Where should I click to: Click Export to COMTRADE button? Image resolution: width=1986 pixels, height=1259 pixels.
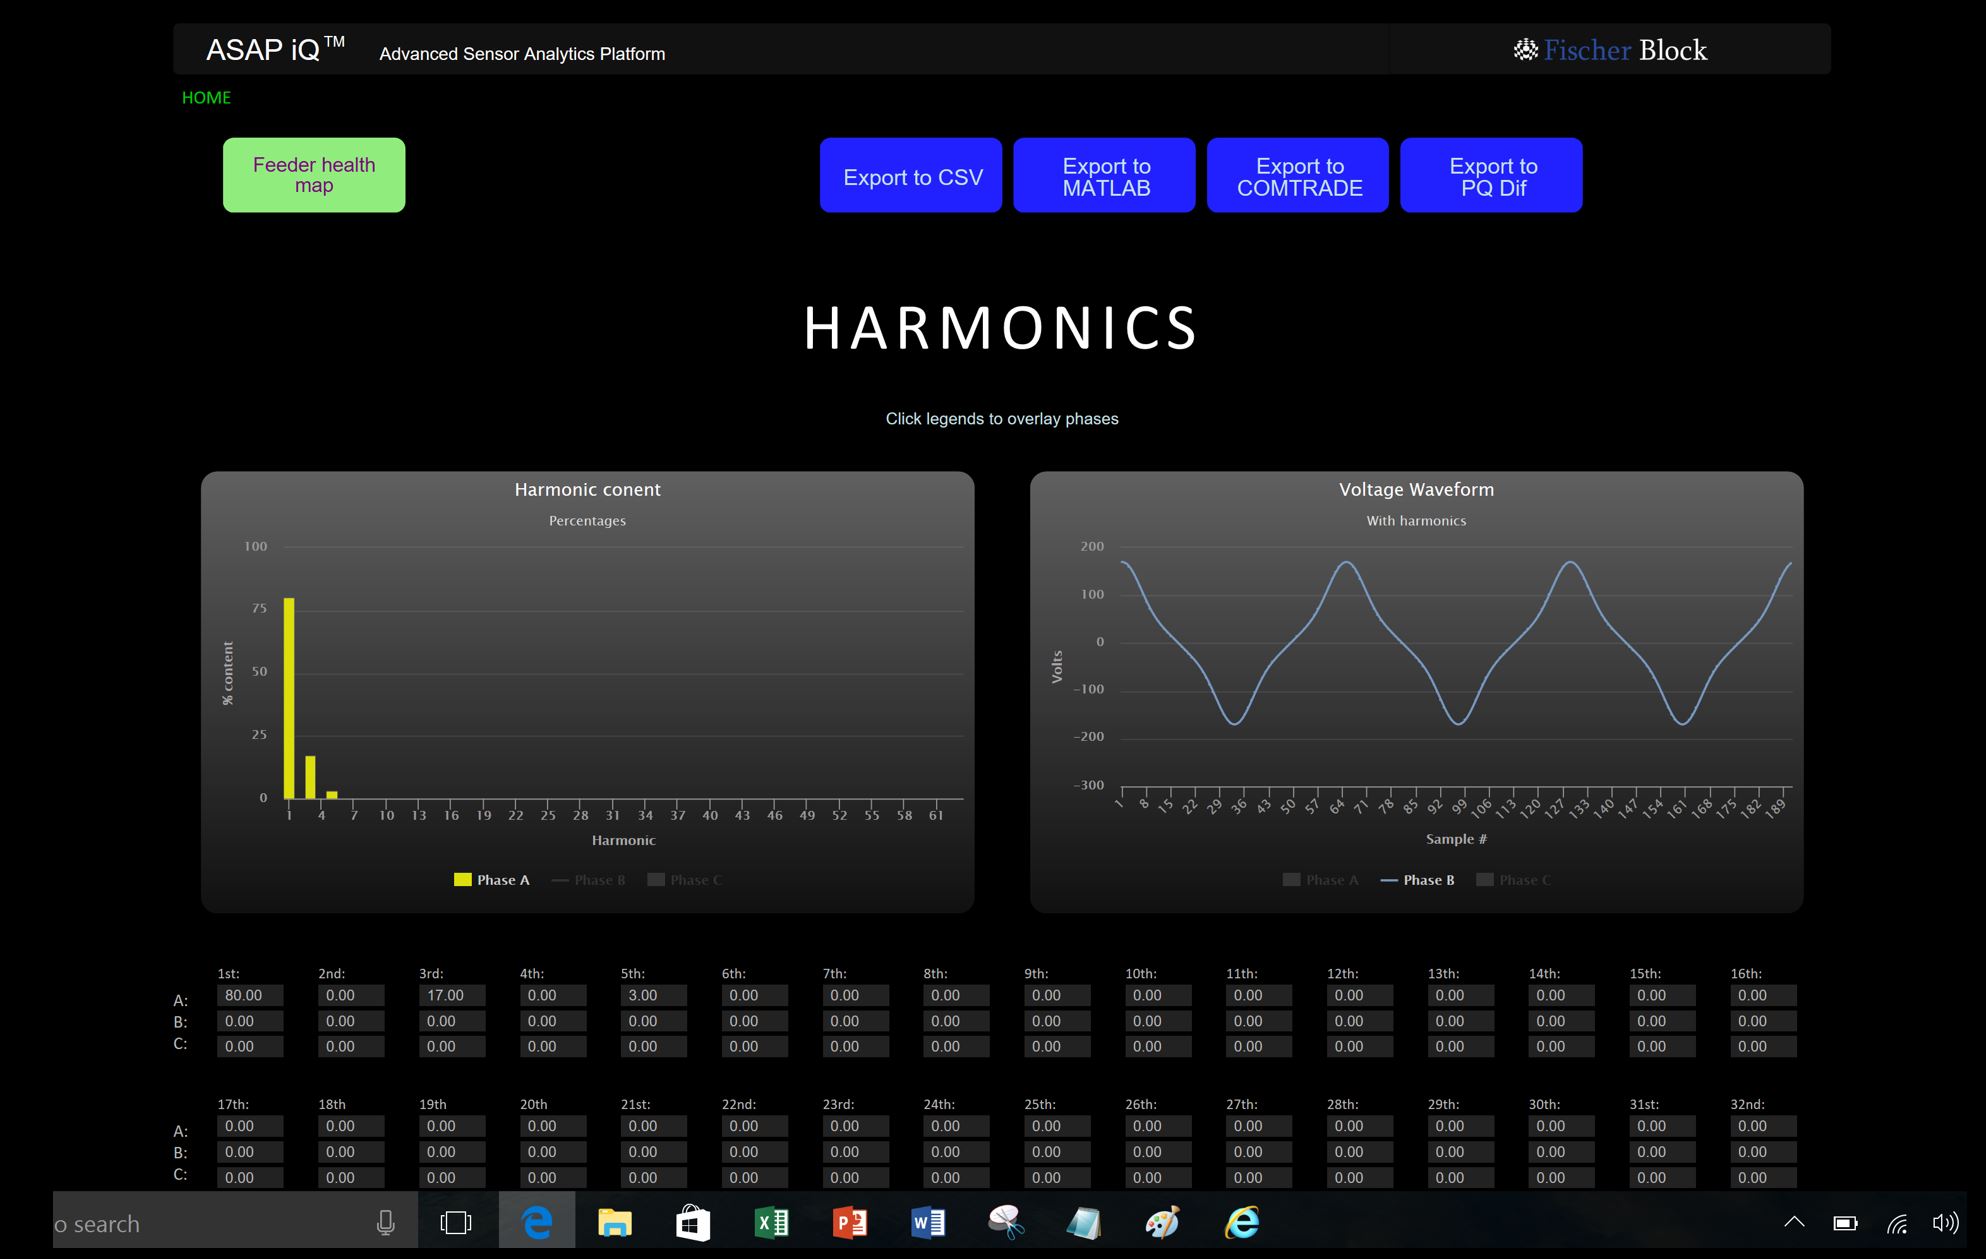1298,176
